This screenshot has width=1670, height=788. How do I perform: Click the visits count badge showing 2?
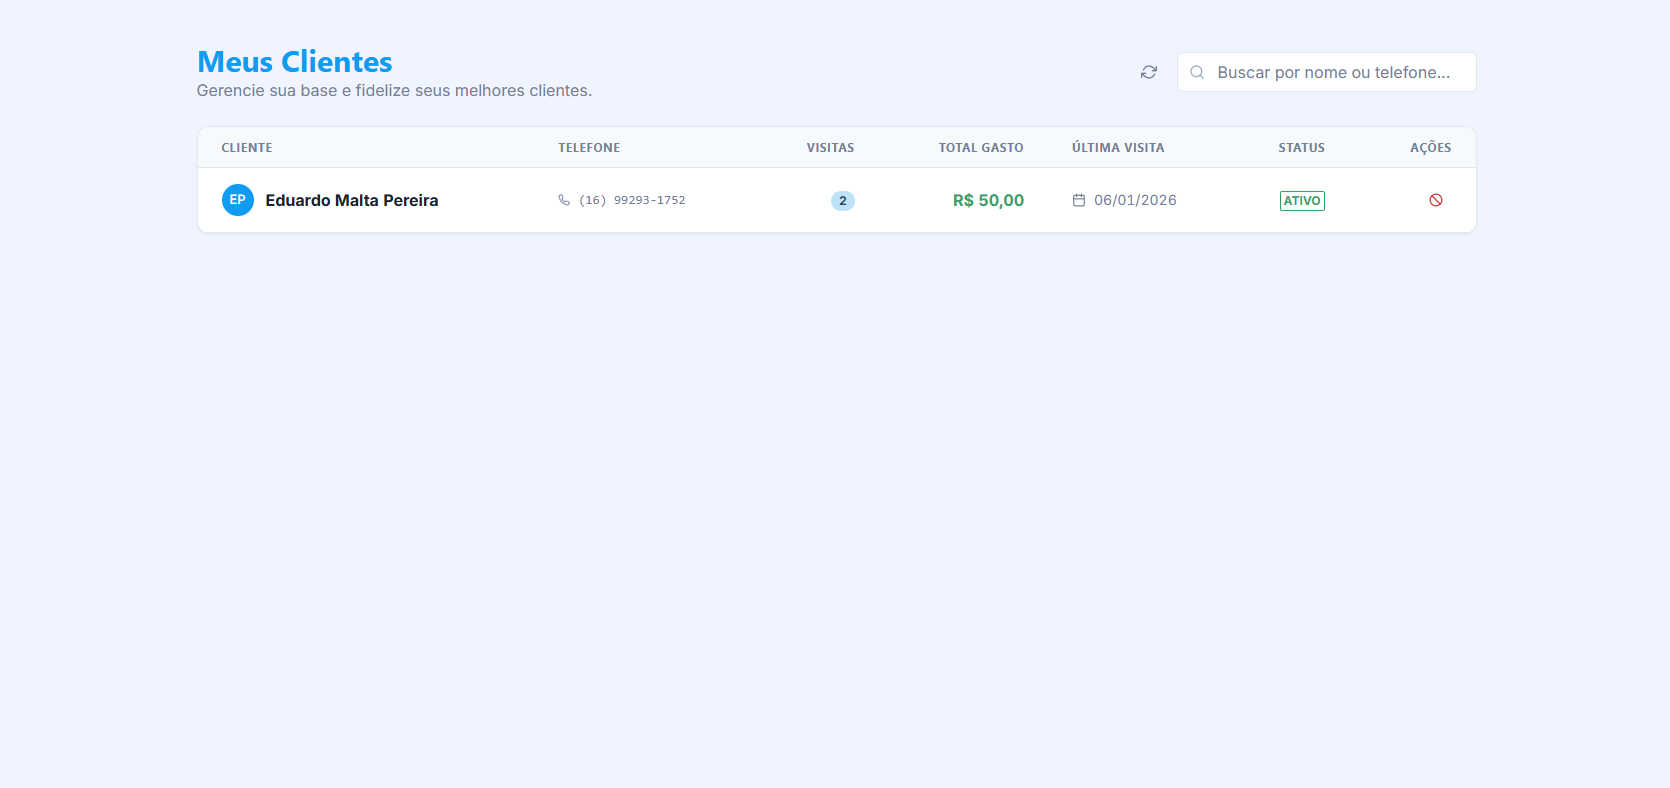pyautogui.click(x=842, y=201)
